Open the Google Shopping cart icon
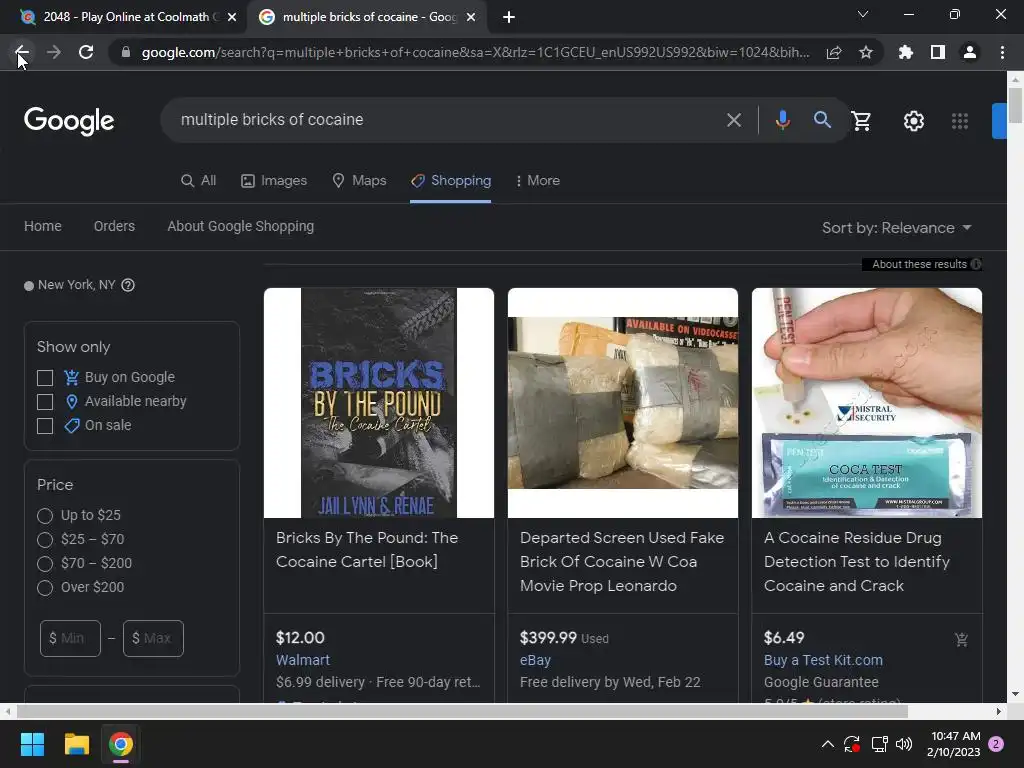This screenshot has height=768, width=1024. [x=861, y=121]
